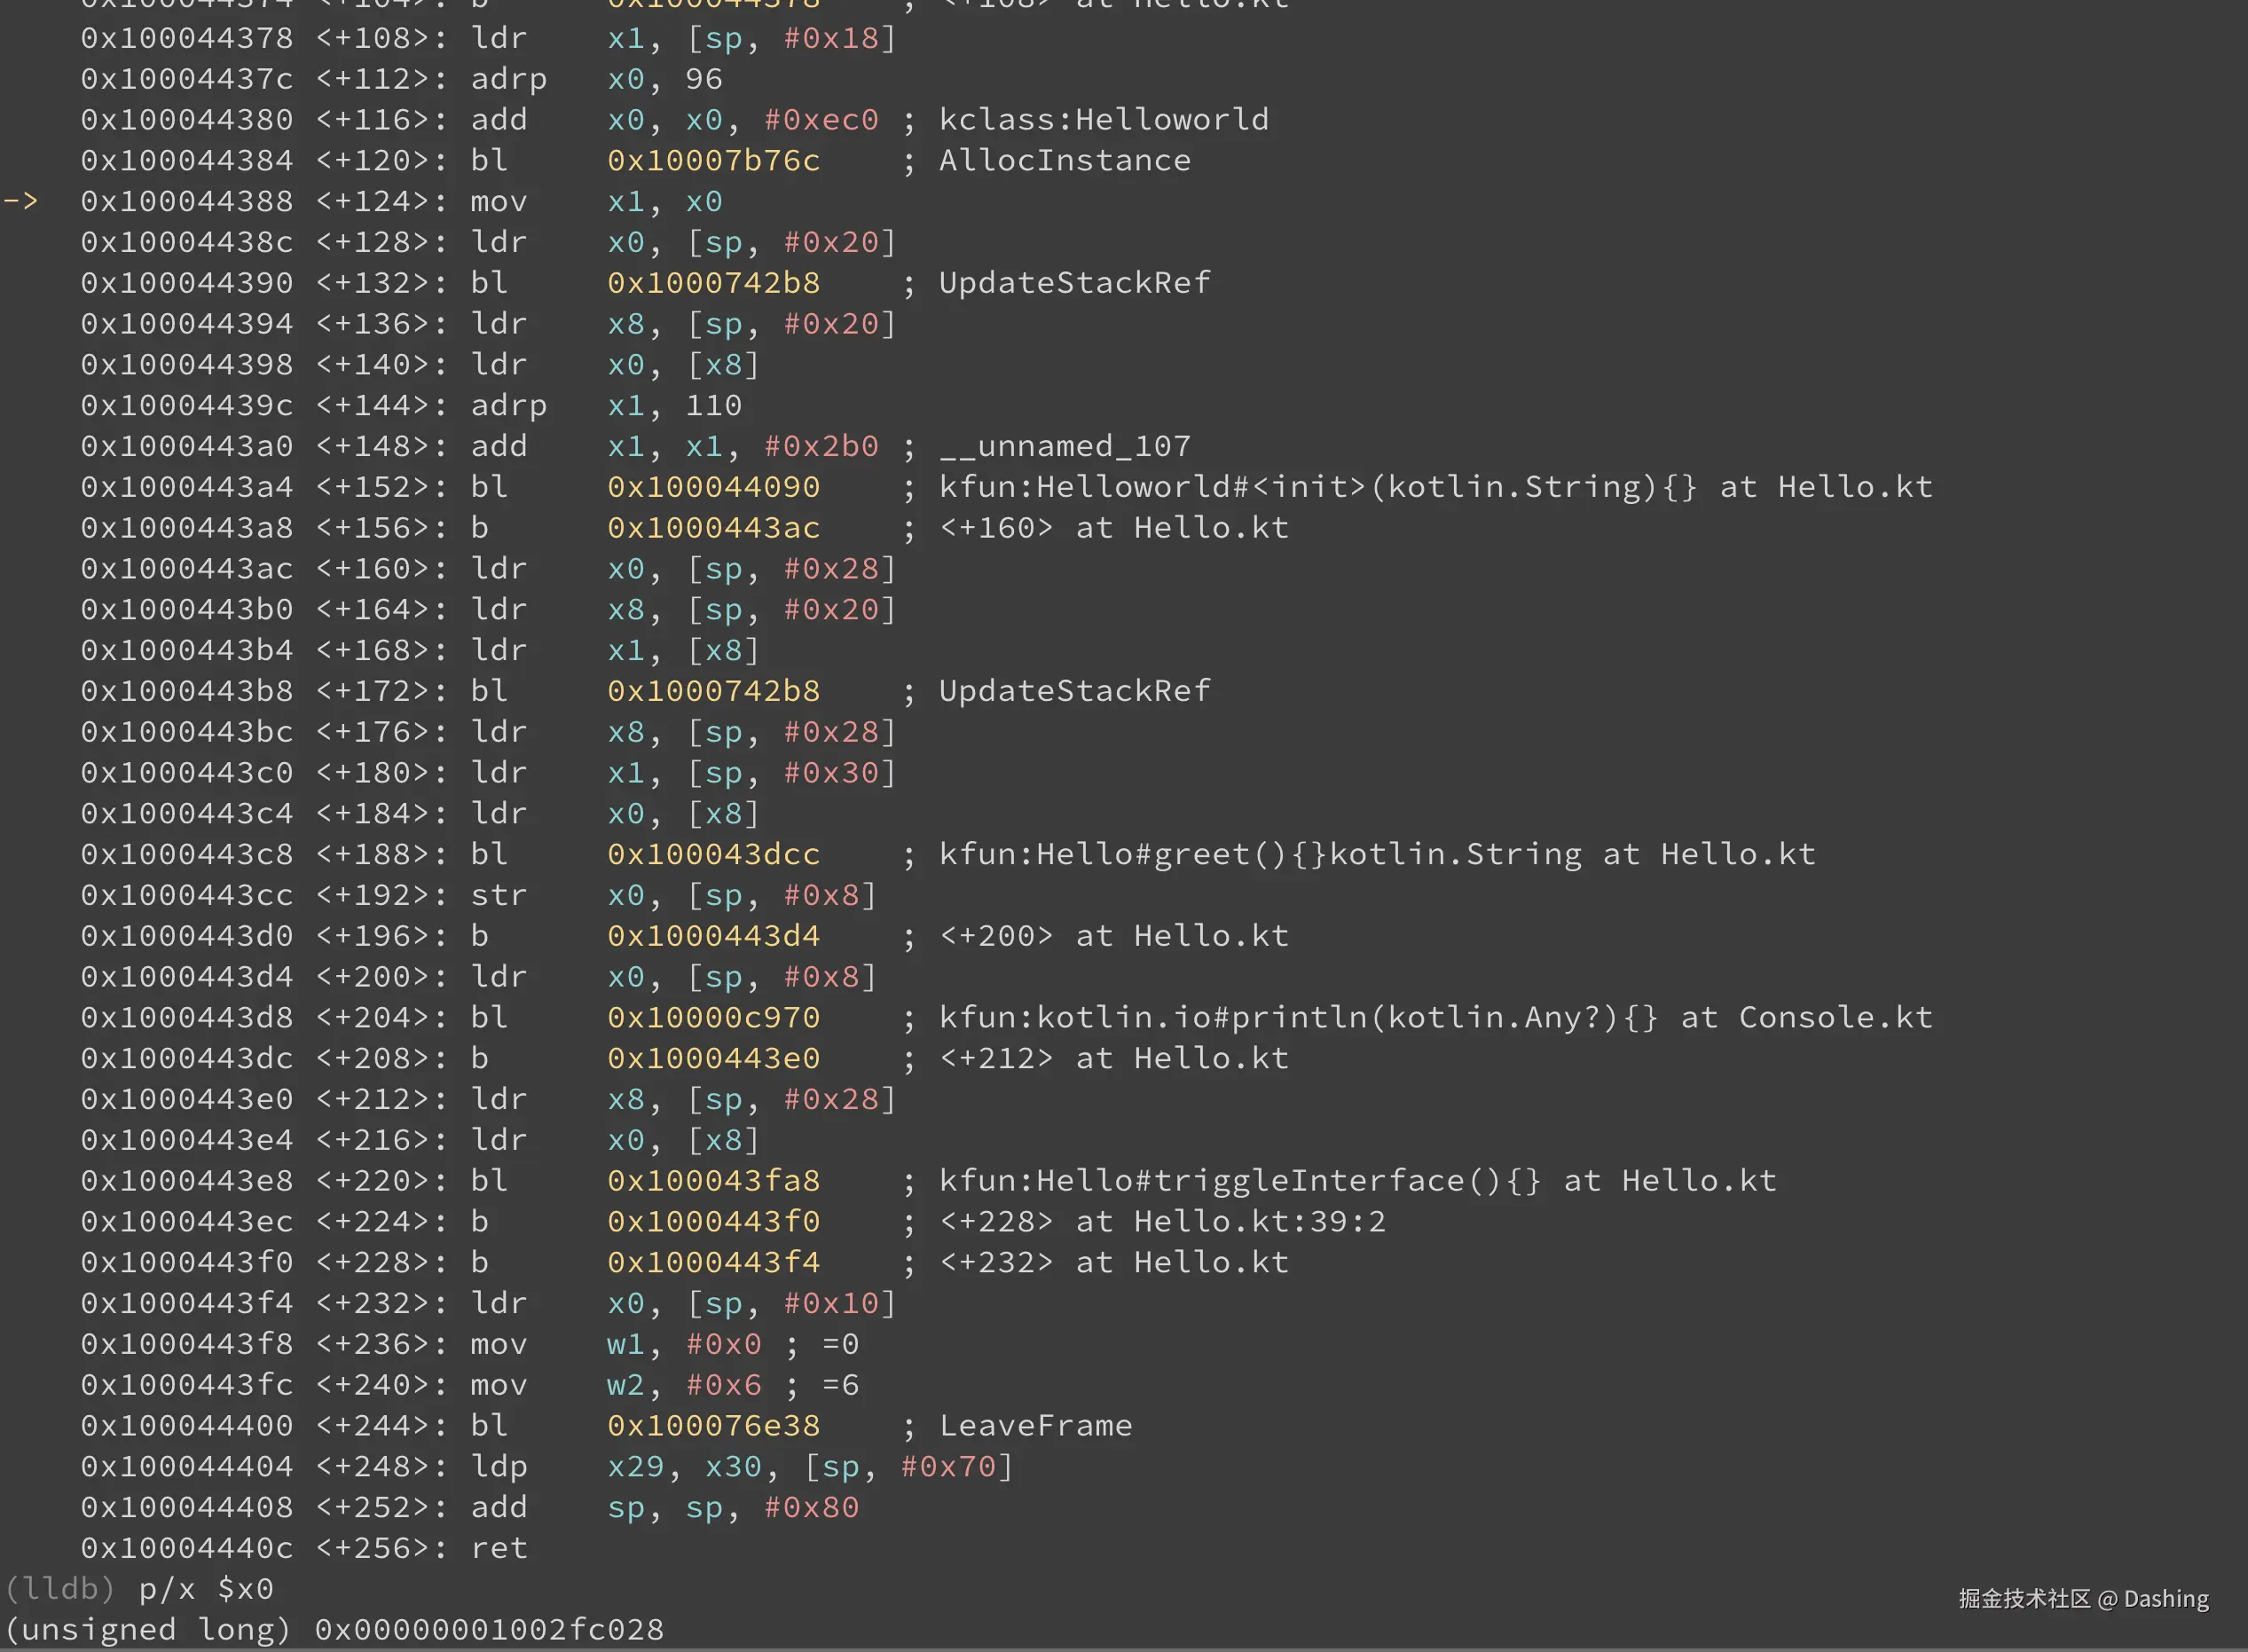Image resolution: width=2248 pixels, height=1652 pixels.
Task: Click the LeaveFrame comment text
Action: tap(1035, 1425)
